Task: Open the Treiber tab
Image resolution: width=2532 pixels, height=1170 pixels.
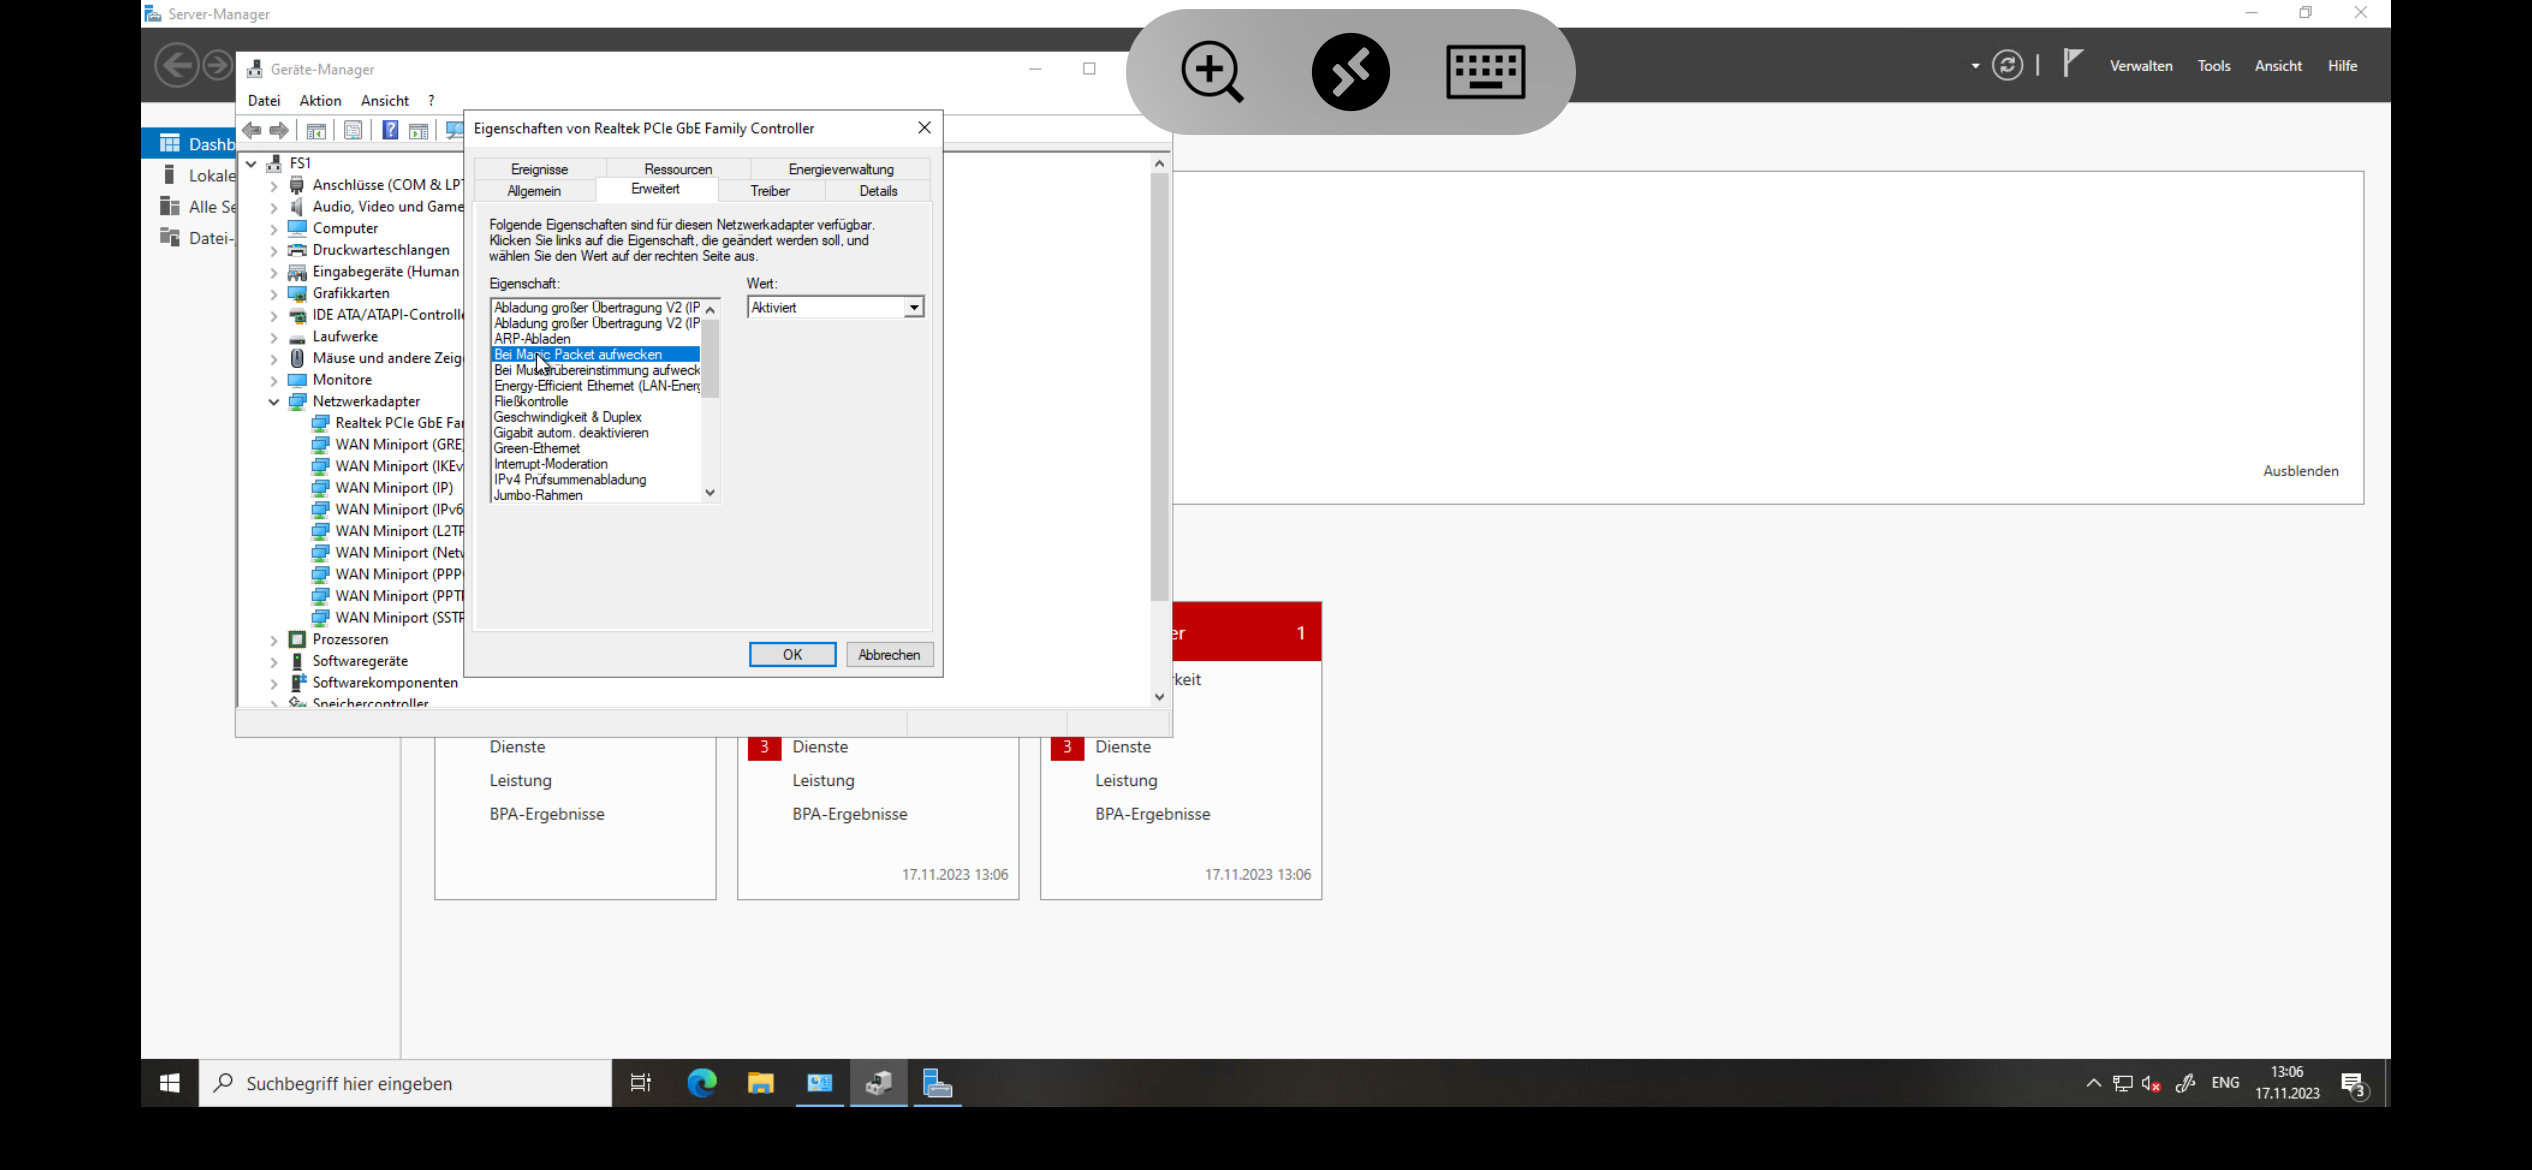Action: (x=770, y=191)
